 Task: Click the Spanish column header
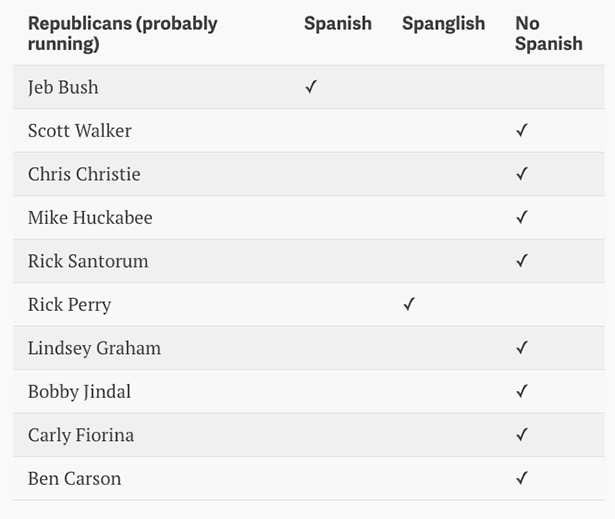pyautogui.click(x=337, y=24)
